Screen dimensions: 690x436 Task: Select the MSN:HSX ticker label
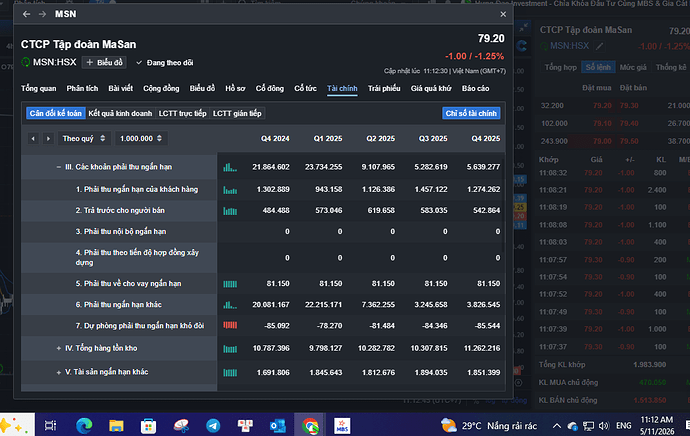(x=55, y=62)
